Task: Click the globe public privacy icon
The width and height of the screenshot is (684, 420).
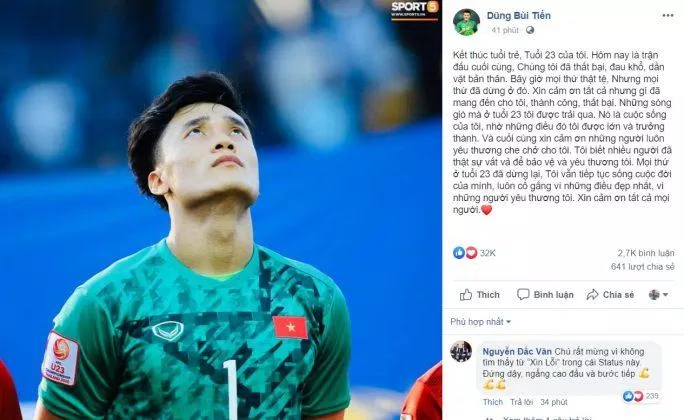Action: tap(530, 30)
